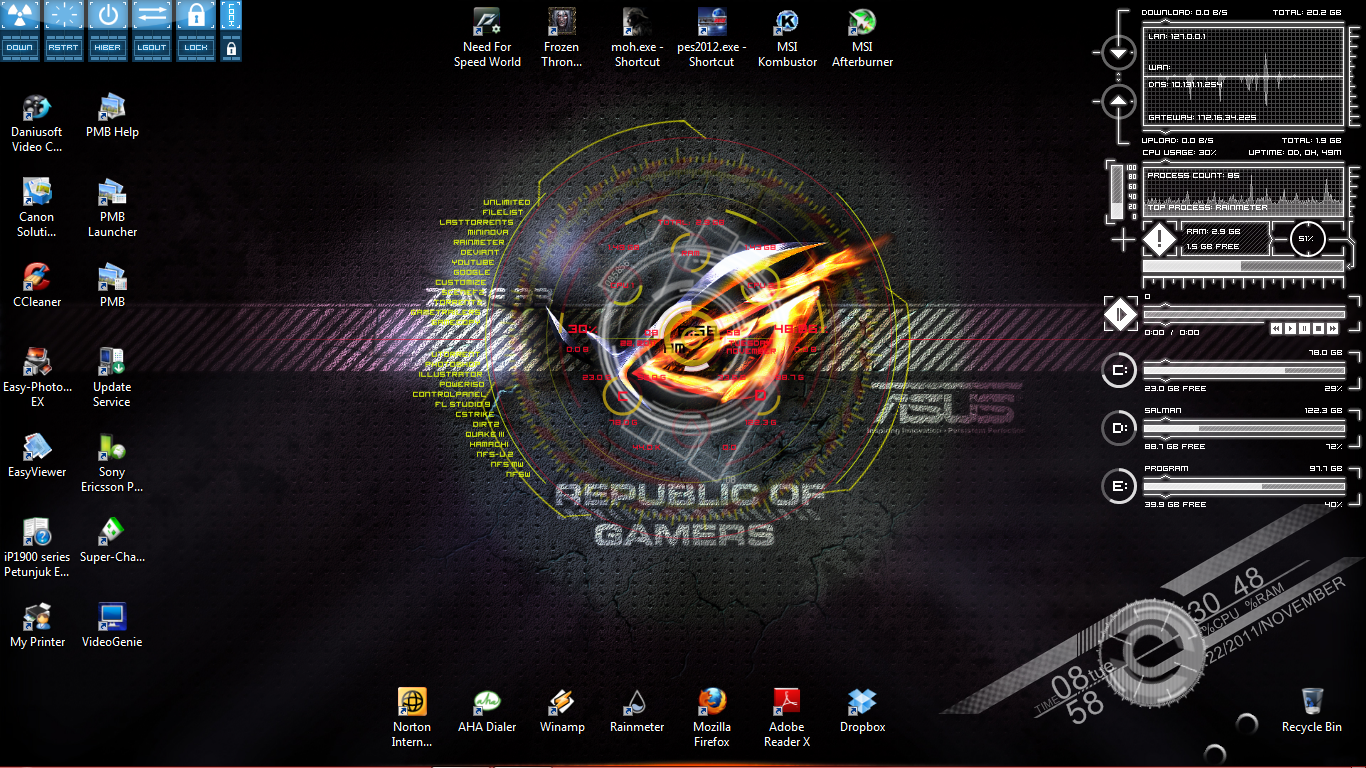Viewport: 1366px width, 768px height.
Task: Open the Recycle Bin
Action: click(1311, 702)
